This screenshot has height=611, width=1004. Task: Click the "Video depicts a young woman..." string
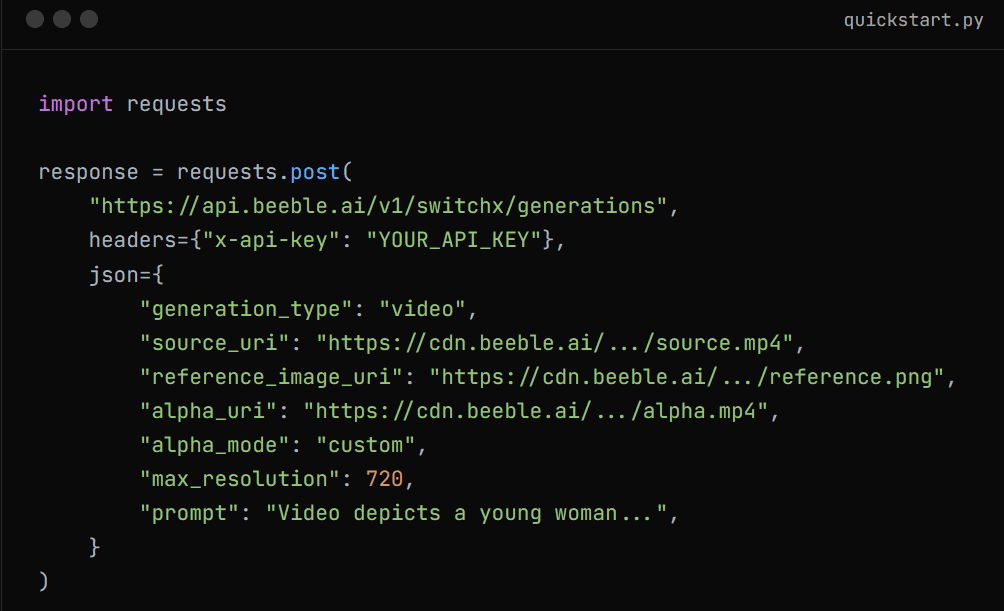pyautogui.click(x=467, y=513)
